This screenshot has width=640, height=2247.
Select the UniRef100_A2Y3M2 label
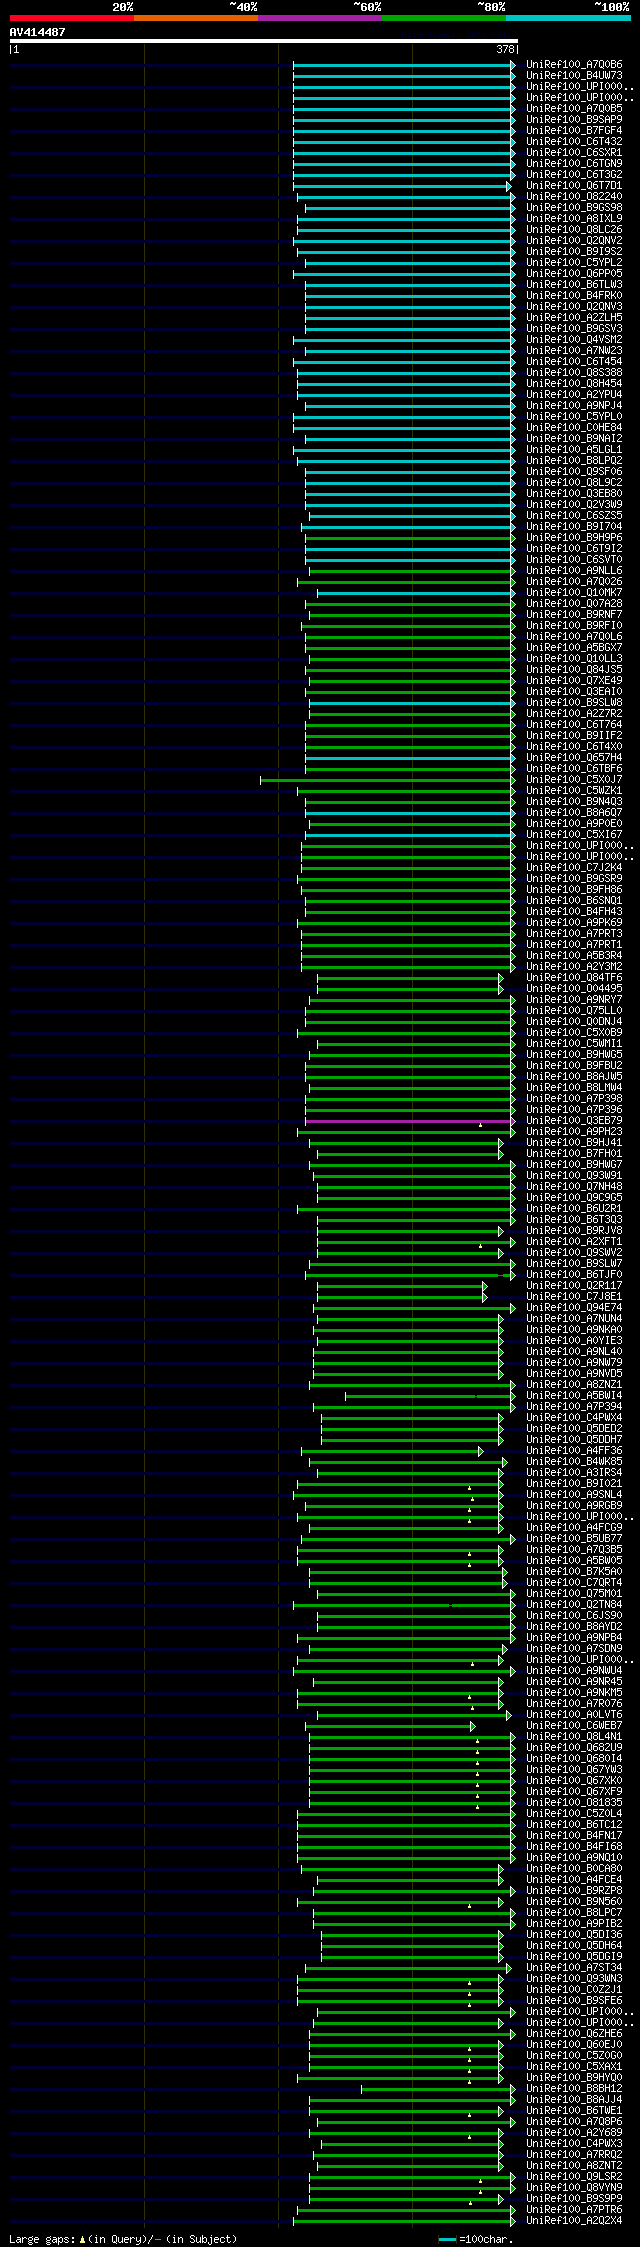click(574, 967)
